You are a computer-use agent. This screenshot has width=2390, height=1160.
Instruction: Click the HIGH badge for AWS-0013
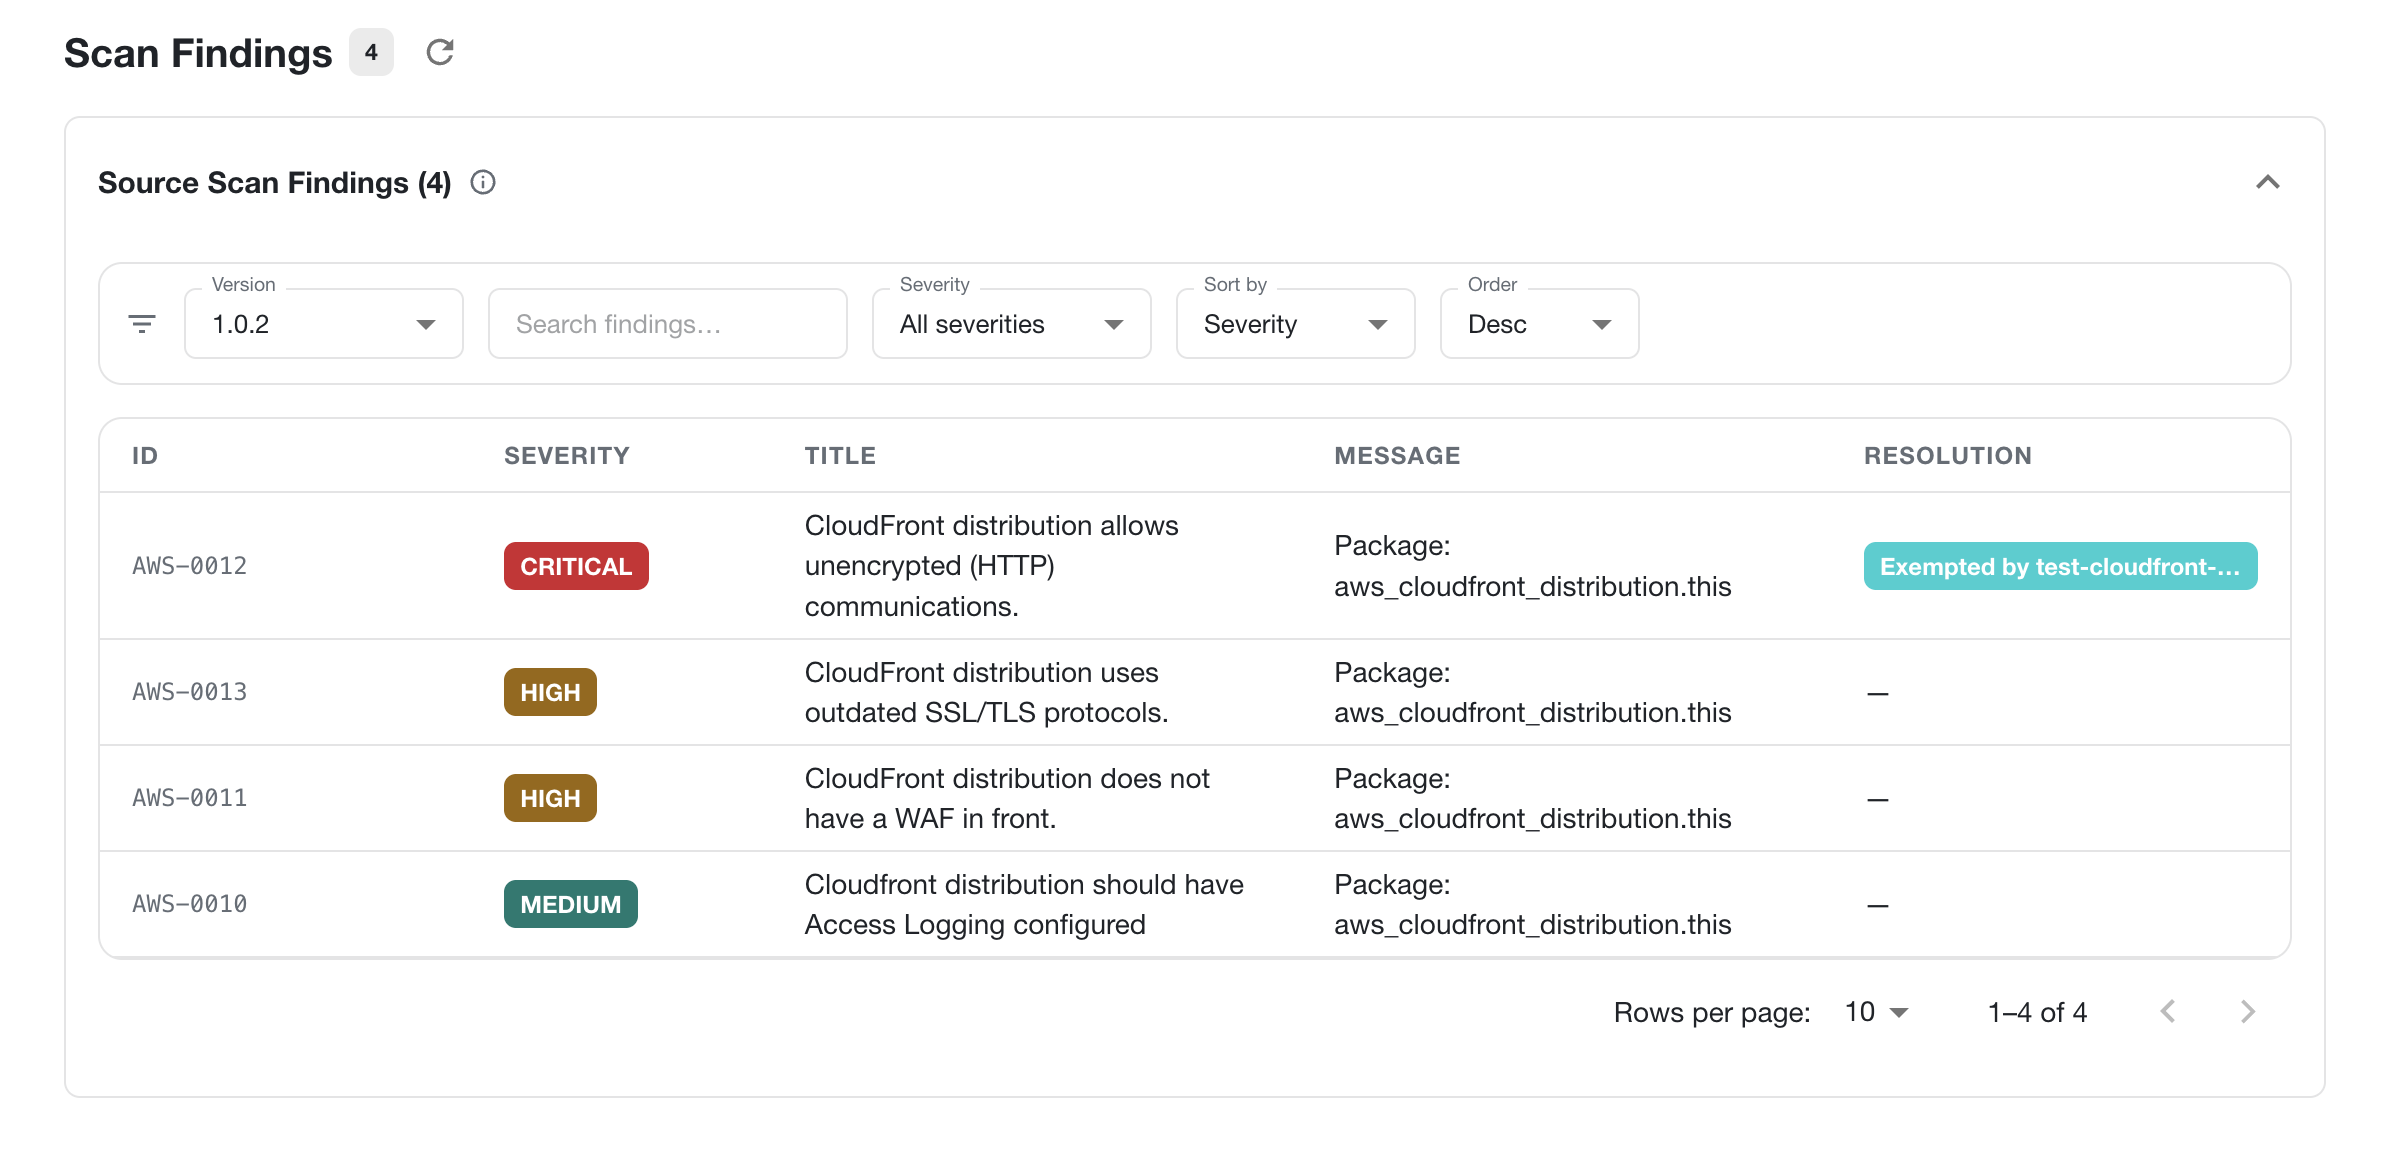[x=550, y=692]
